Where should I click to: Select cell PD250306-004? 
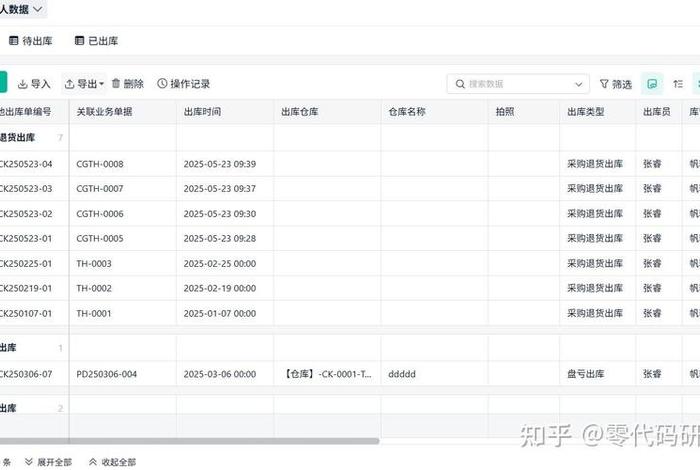pos(106,374)
